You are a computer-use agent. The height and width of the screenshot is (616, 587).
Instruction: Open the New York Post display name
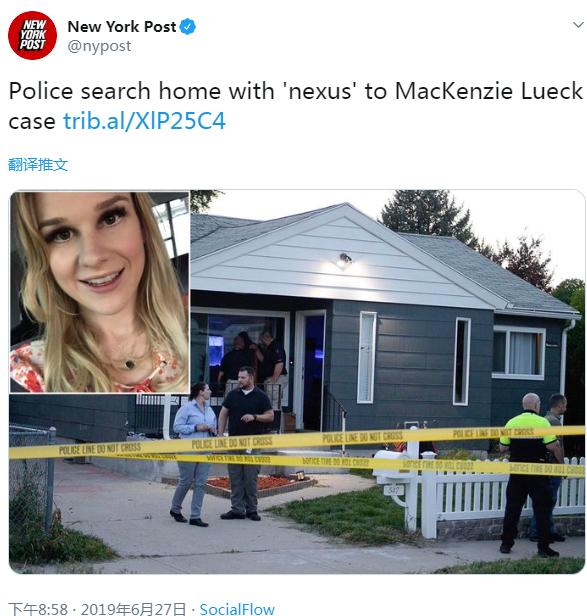pyautogui.click(x=121, y=27)
